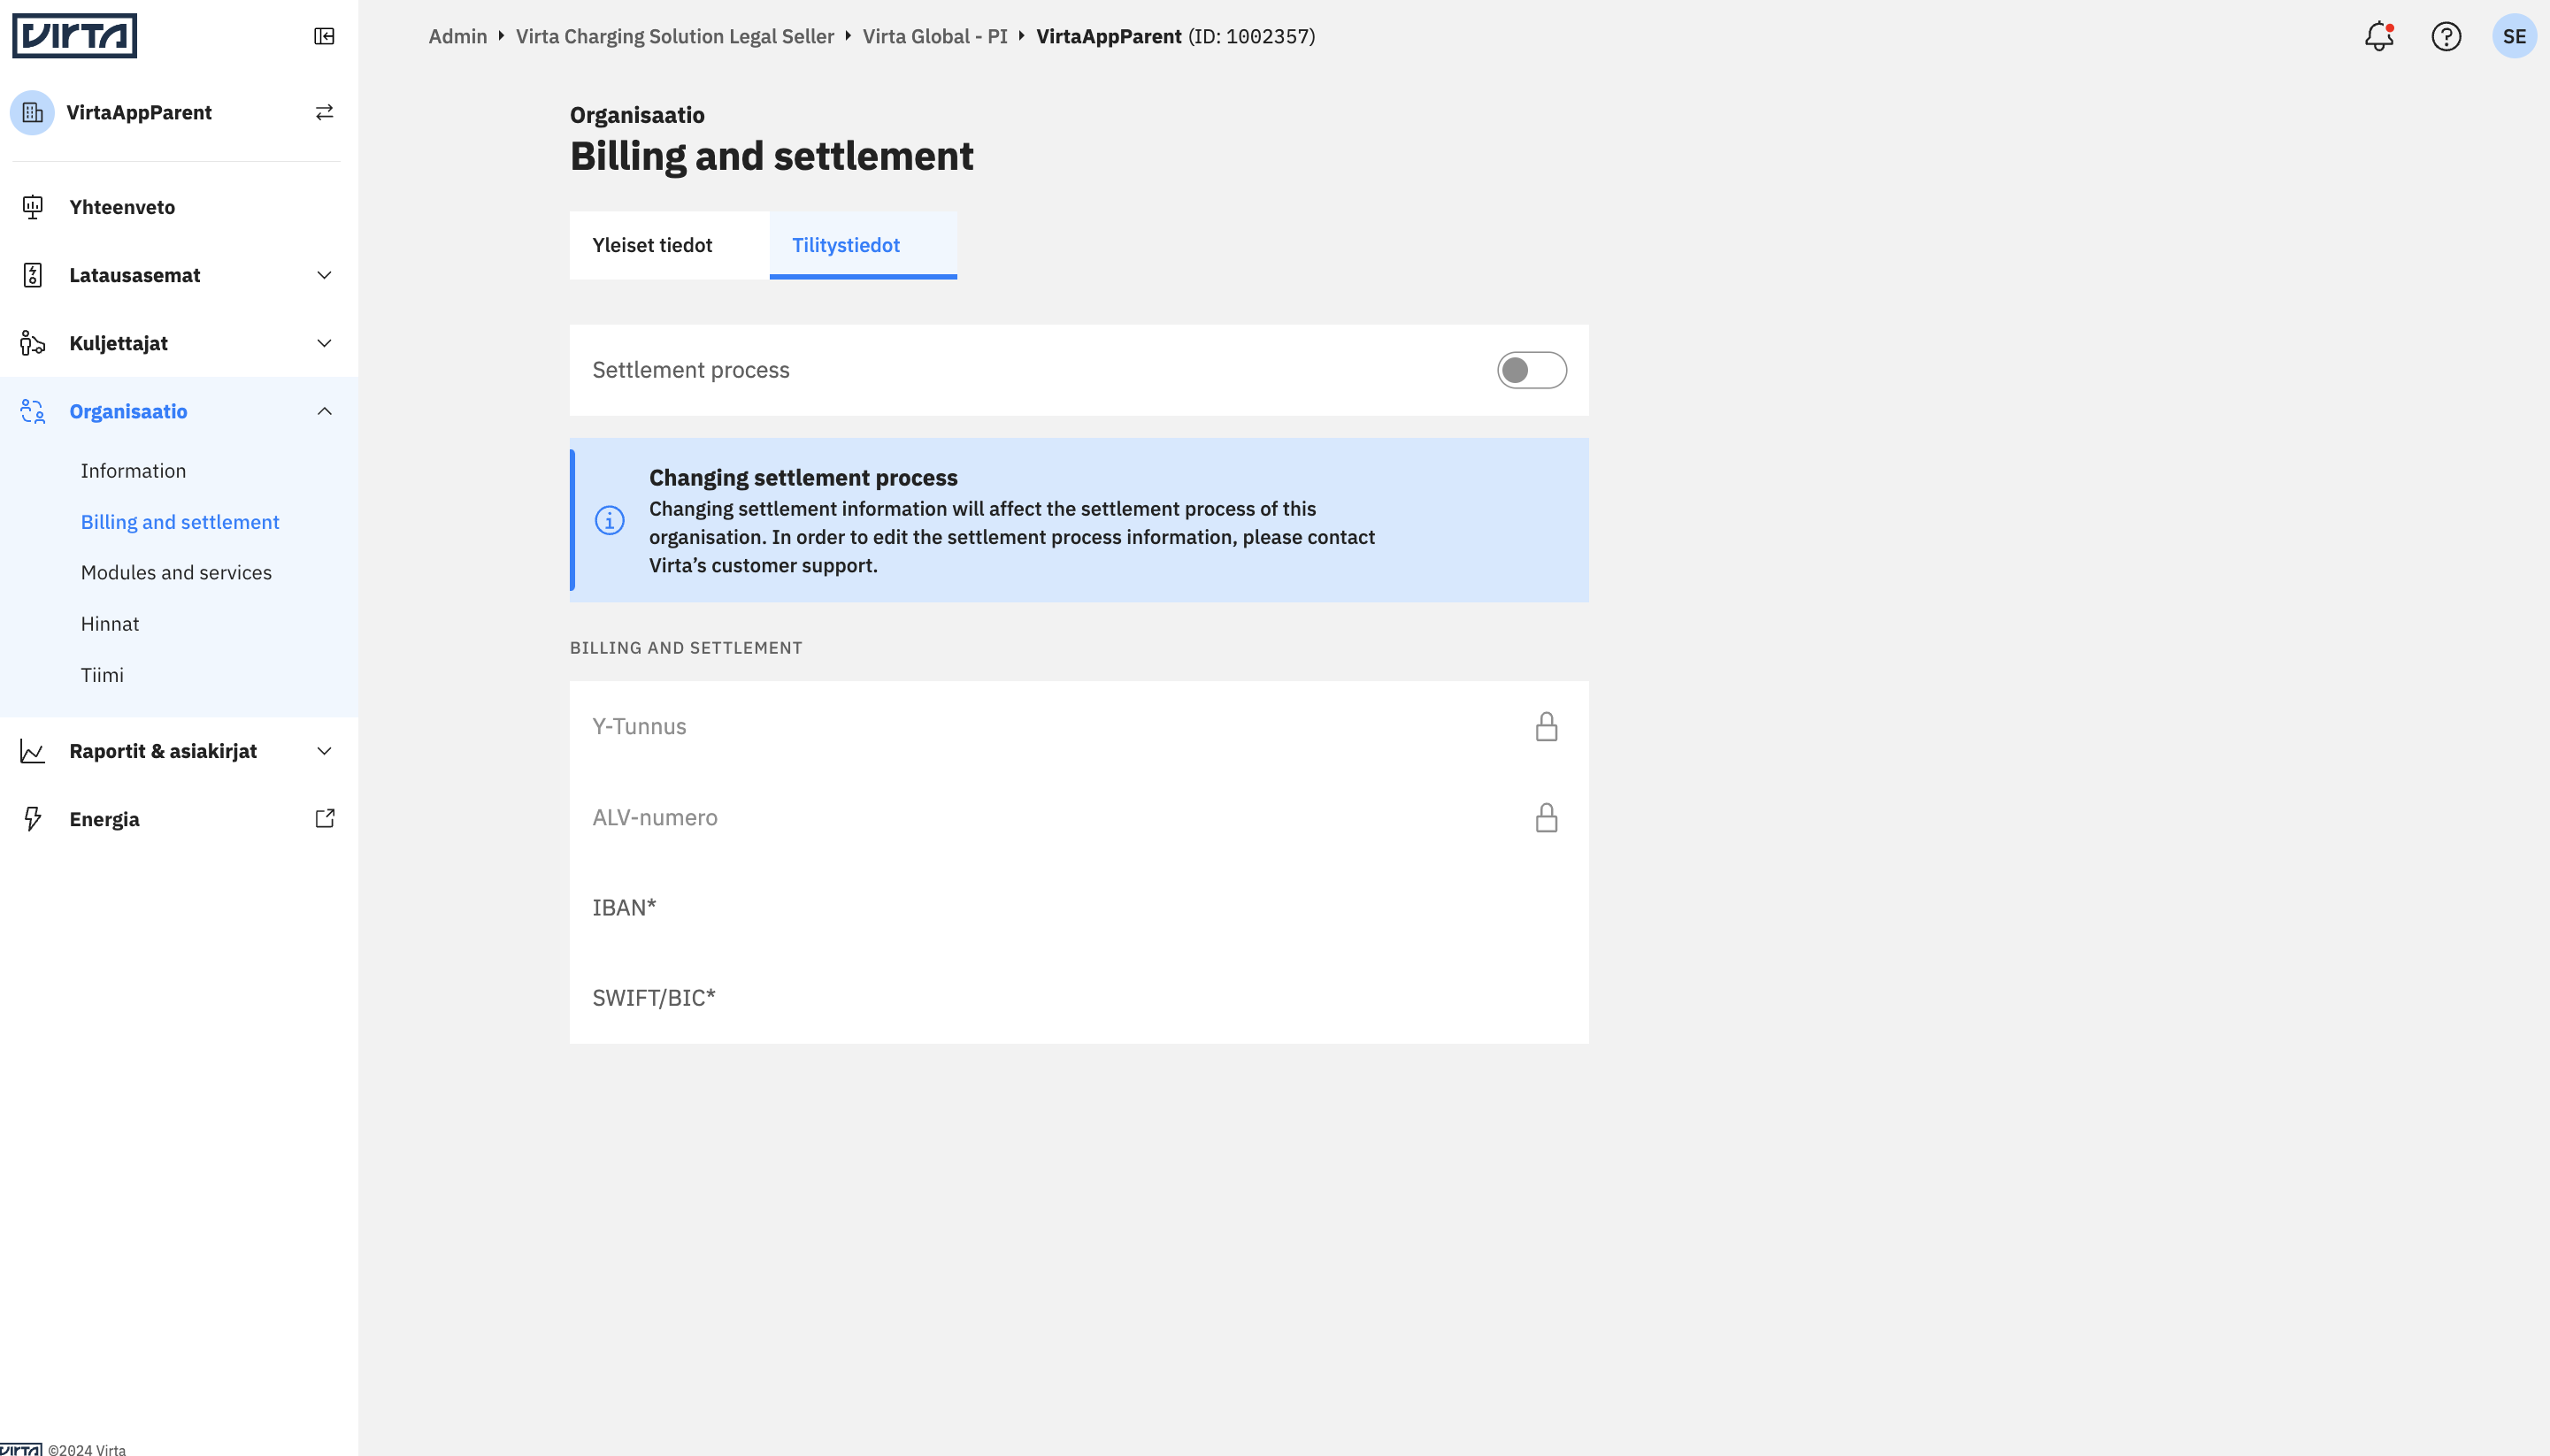Click lock icon beside Y-Tunnus field
The image size is (2550, 1456).
[1546, 726]
